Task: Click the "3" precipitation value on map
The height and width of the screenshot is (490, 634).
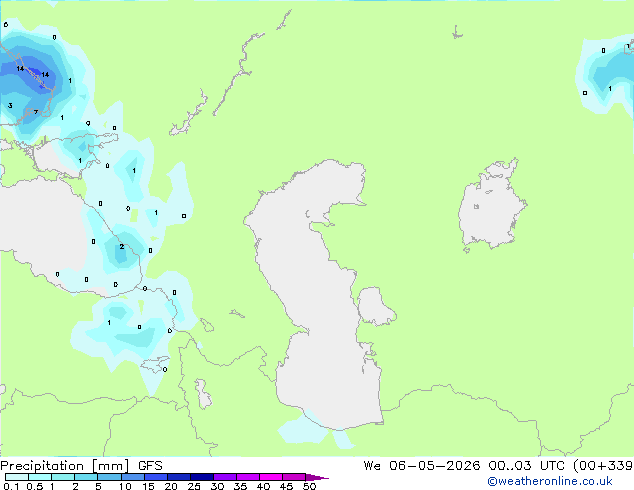Action: click(x=10, y=106)
